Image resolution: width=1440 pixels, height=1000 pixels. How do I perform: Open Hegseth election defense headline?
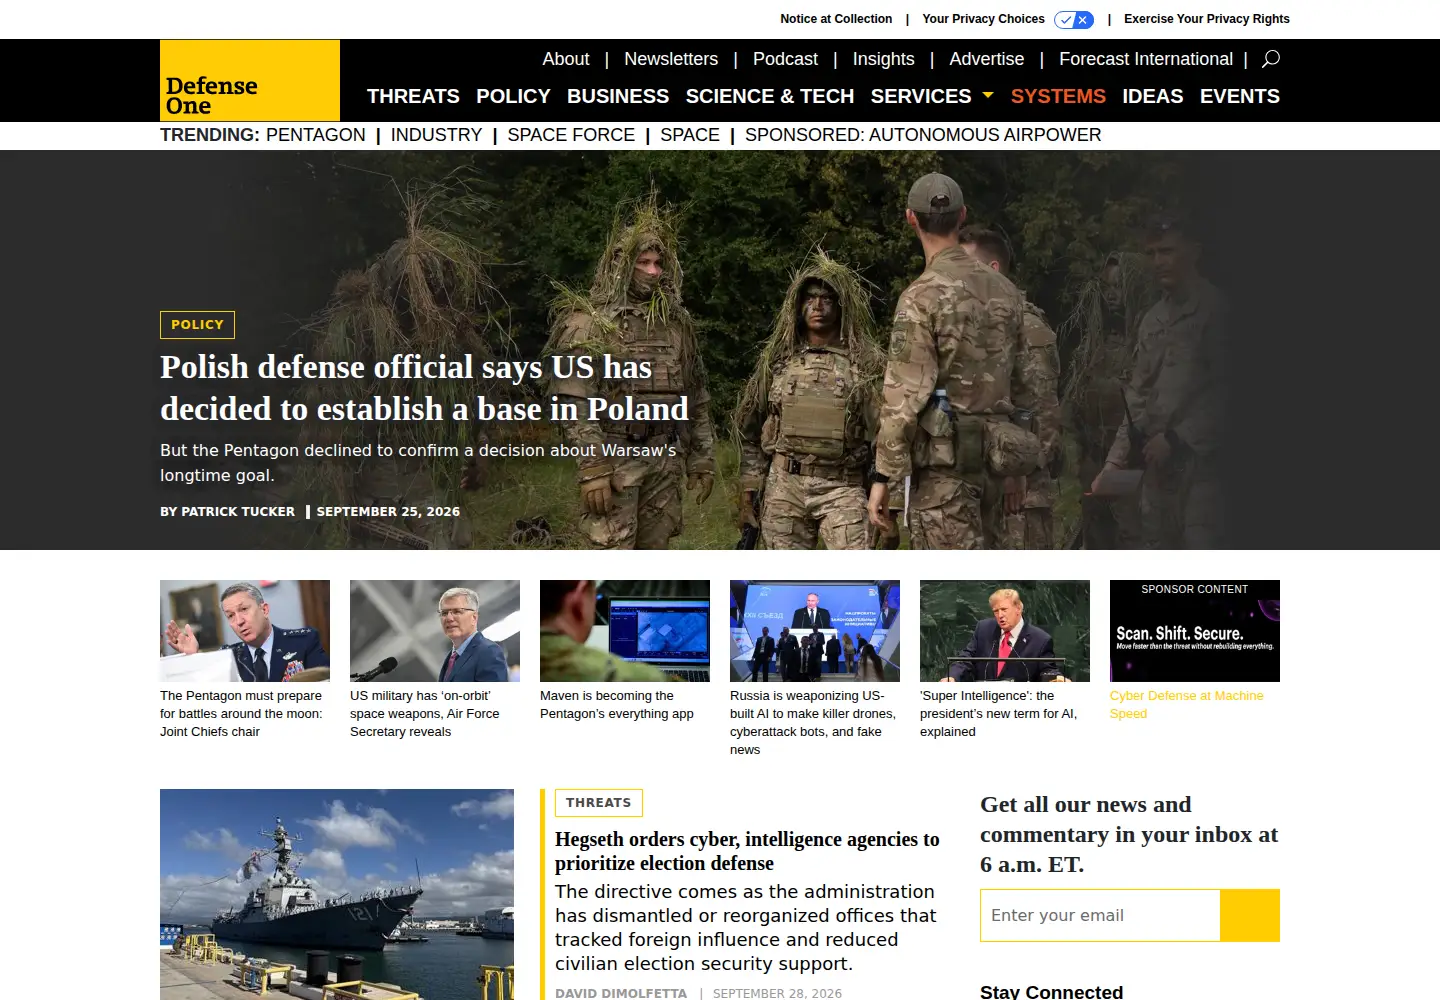click(747, 851)
